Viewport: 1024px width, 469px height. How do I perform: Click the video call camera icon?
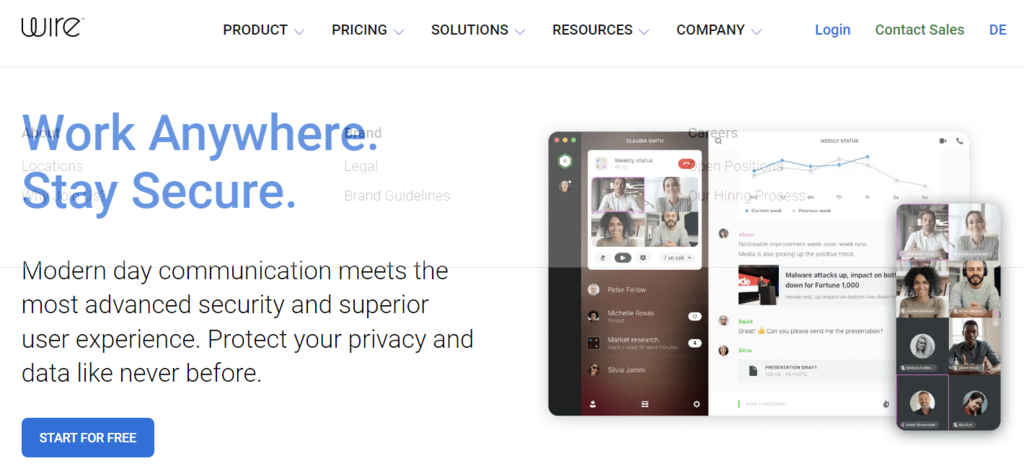943,140
